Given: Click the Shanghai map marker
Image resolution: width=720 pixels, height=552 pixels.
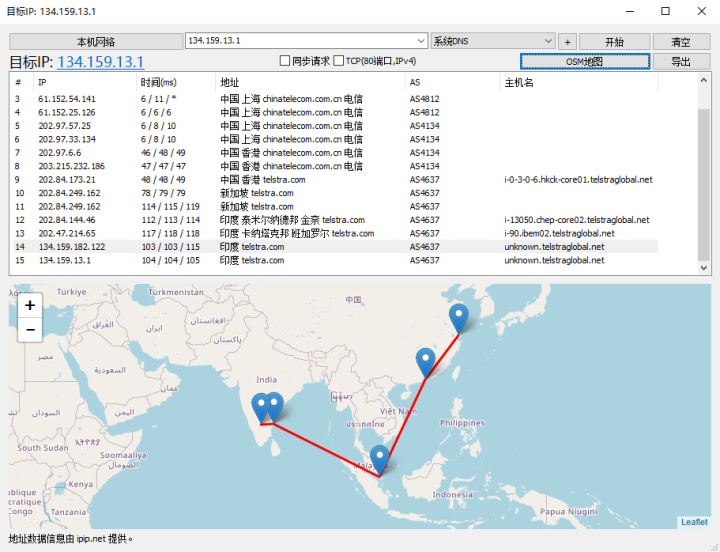Looking at the screenshot, I should tap(458, 317).
